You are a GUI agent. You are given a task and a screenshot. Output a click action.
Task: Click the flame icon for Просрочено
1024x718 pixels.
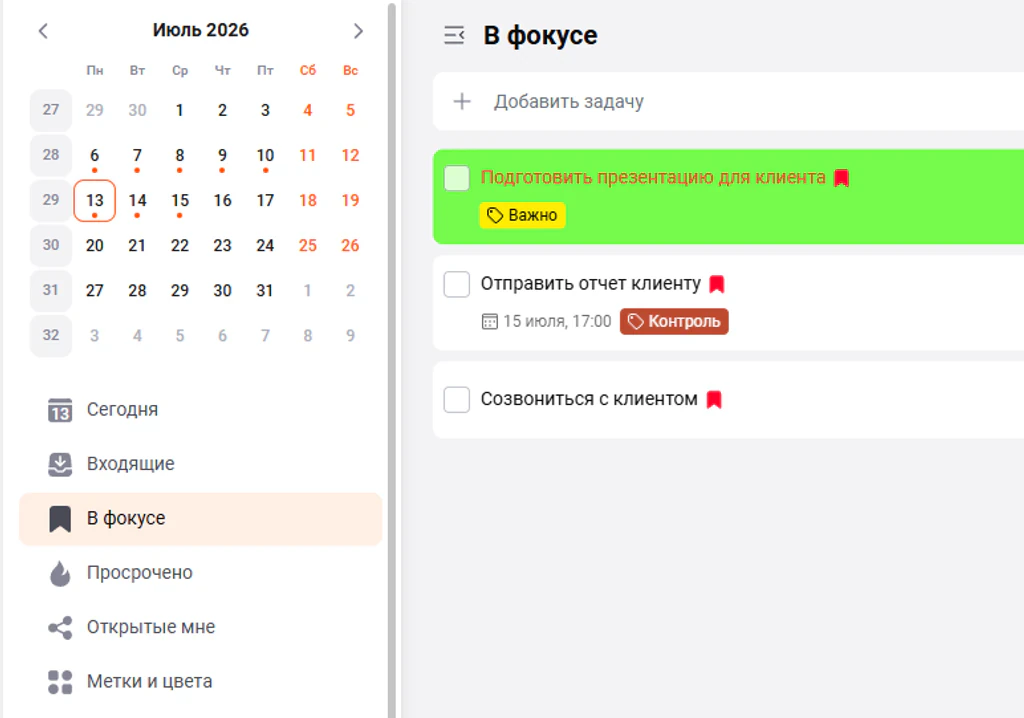pos(60,573)
